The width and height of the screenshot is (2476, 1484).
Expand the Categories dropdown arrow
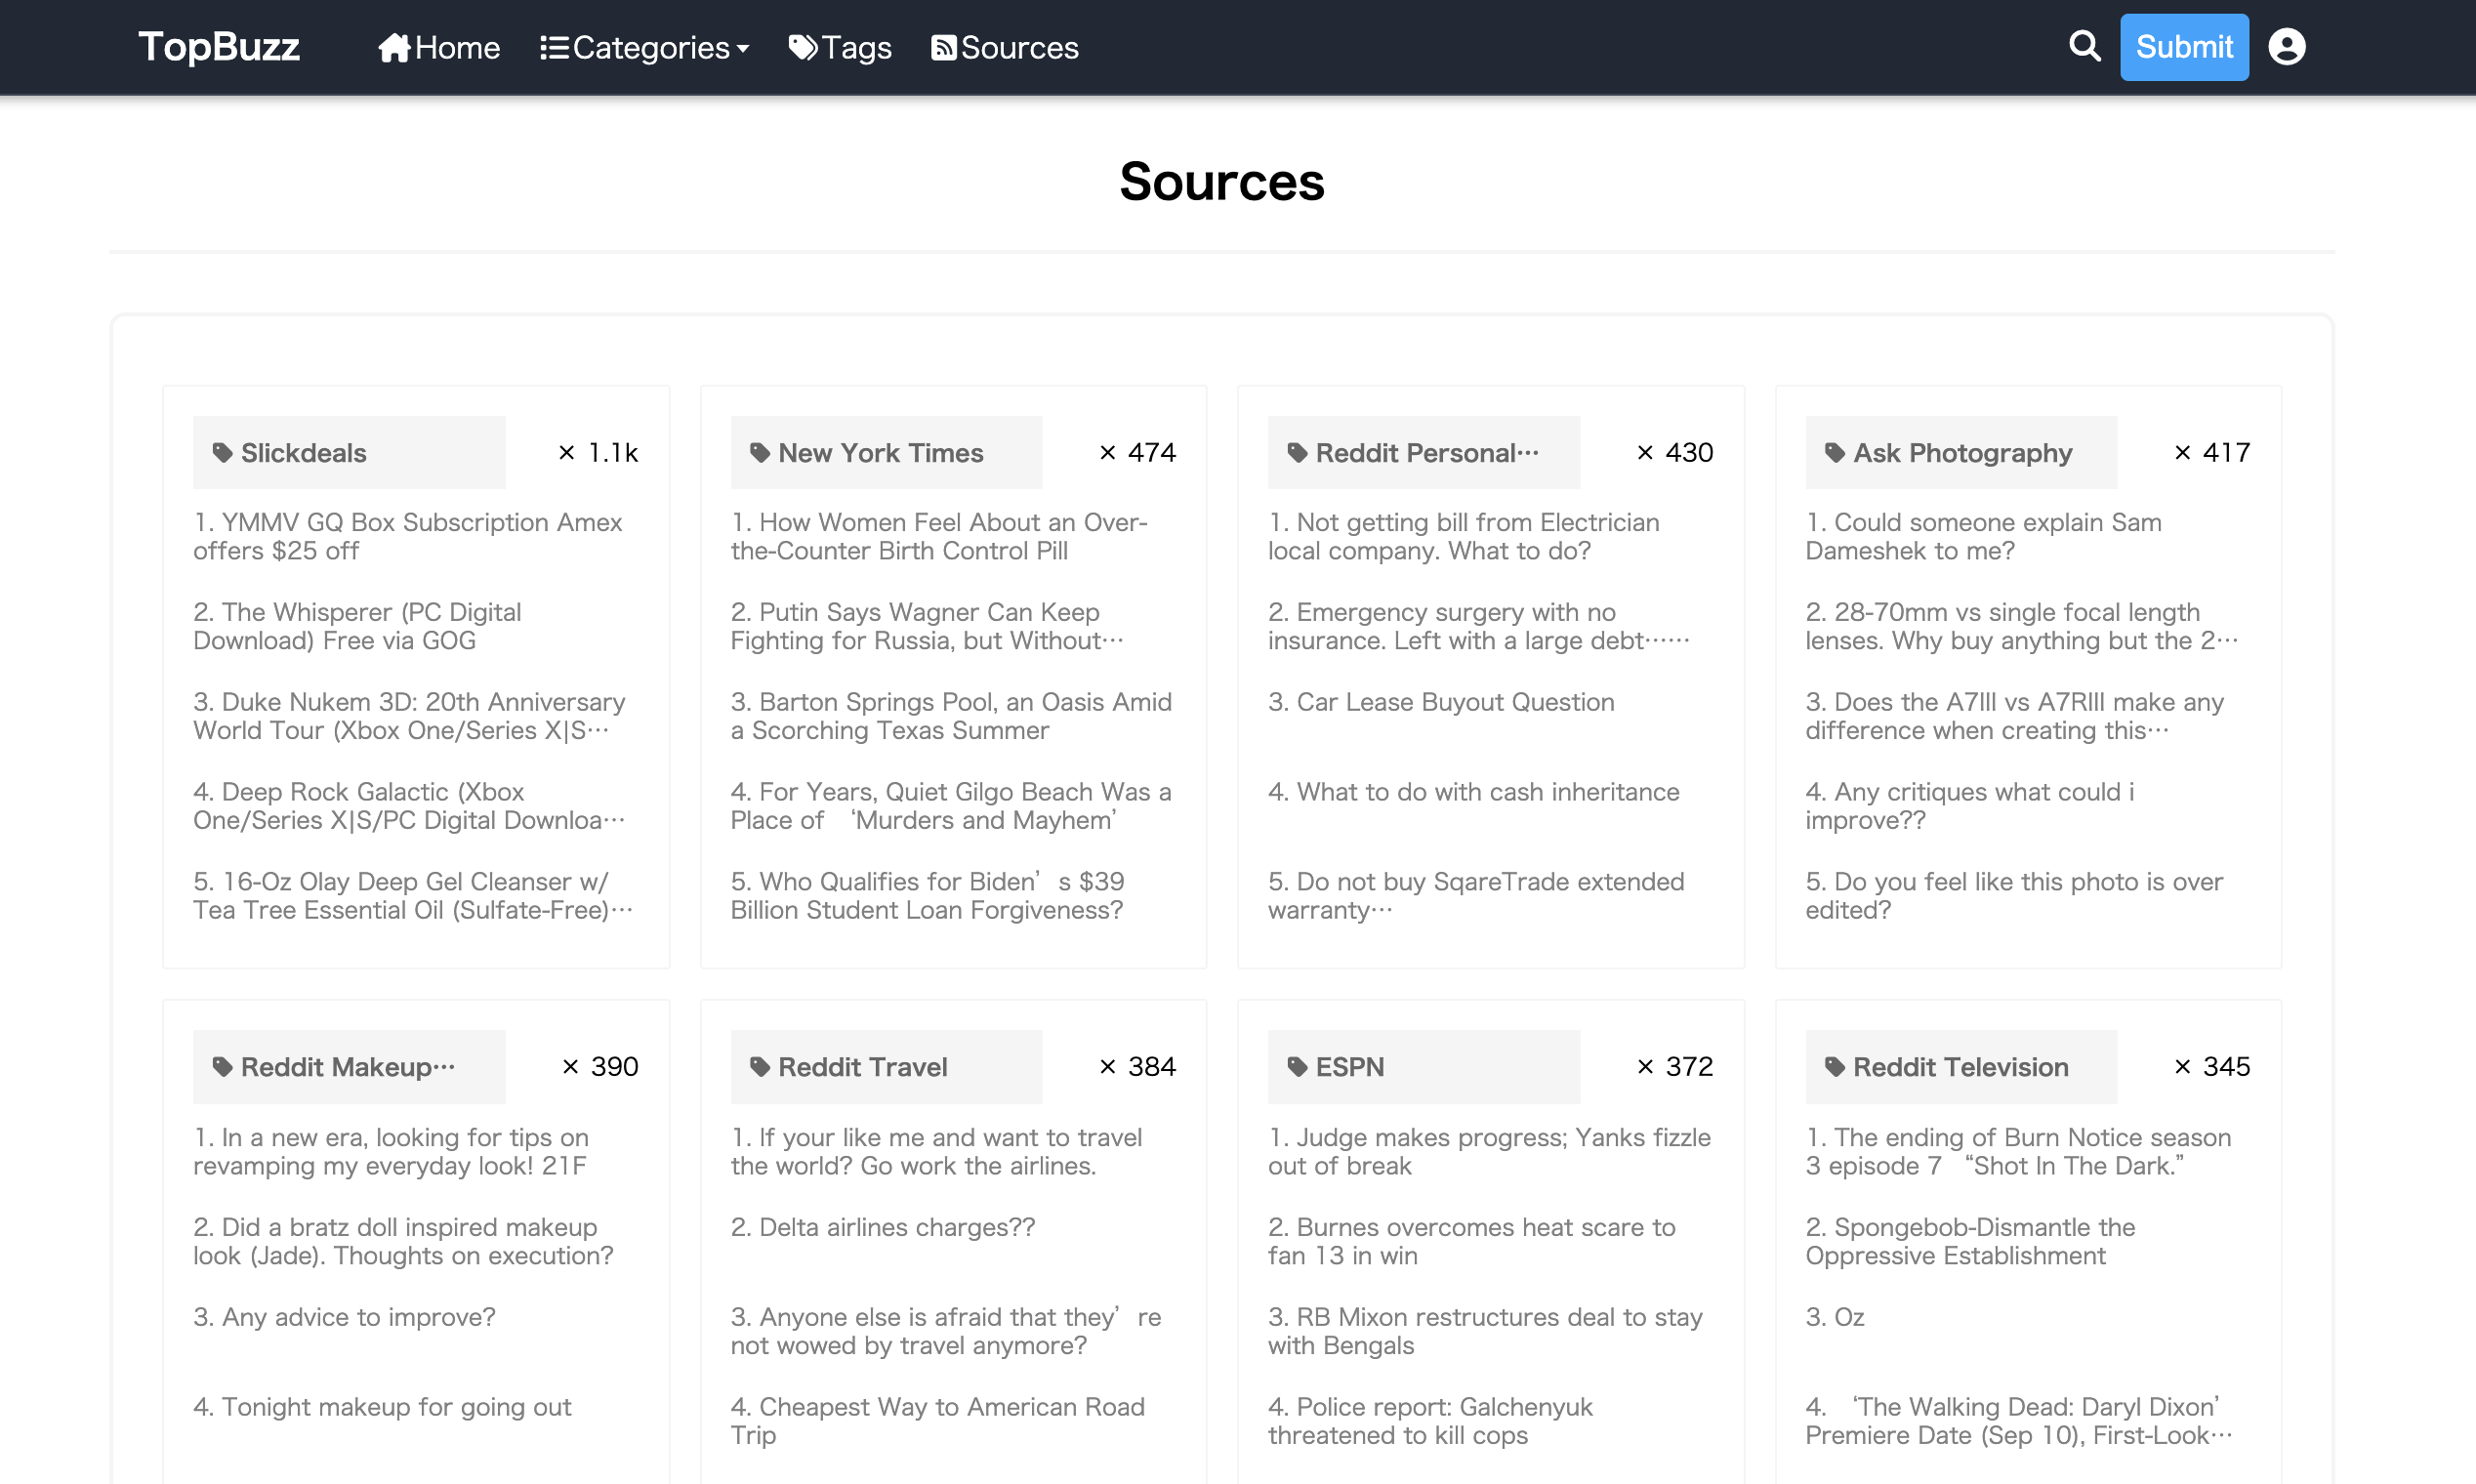[742, 49]
